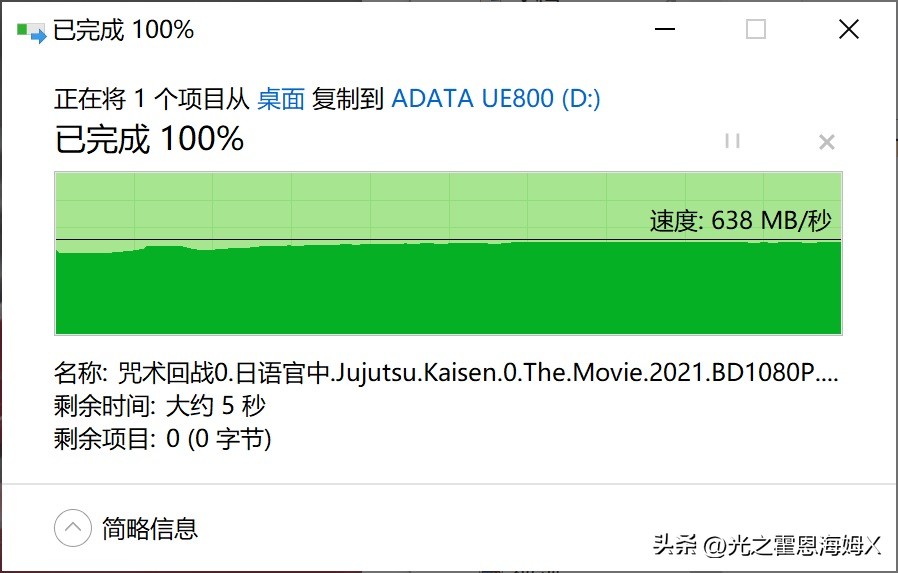Open the 桌面 source location link

click(281, 99)
